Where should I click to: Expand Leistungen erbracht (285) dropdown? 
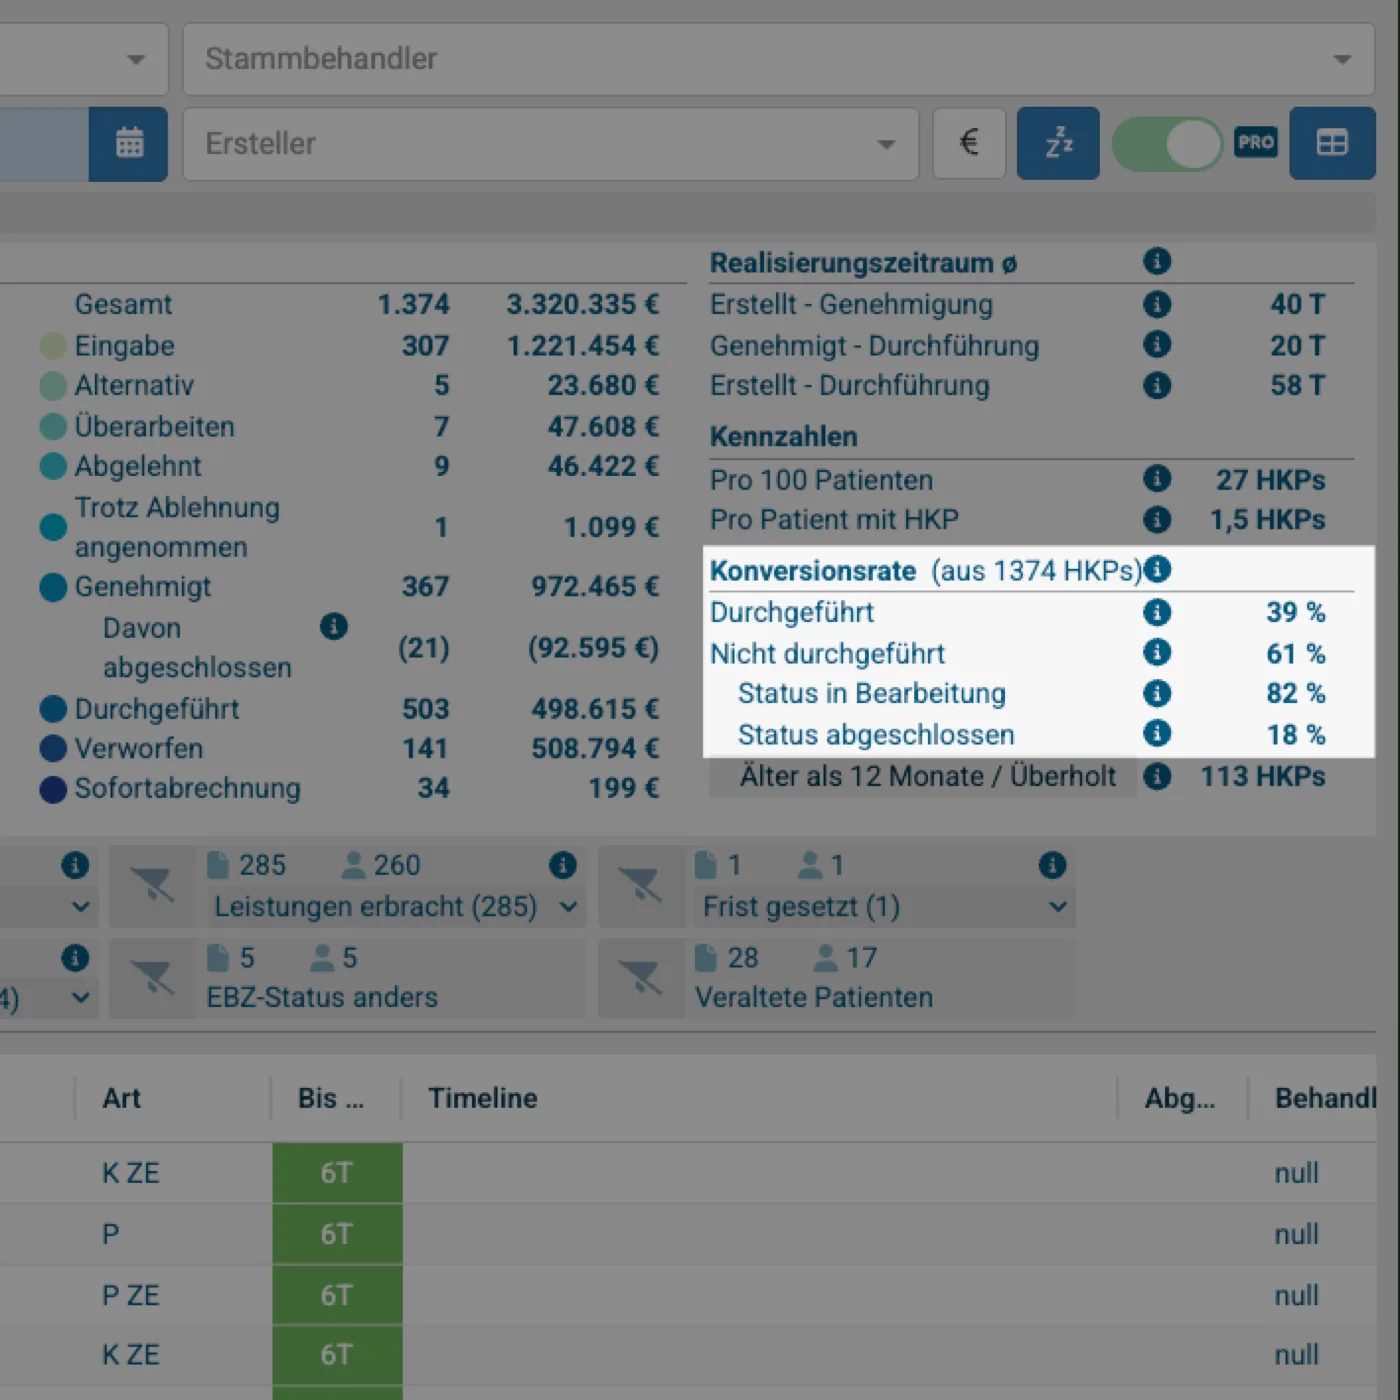click(396, 907)
